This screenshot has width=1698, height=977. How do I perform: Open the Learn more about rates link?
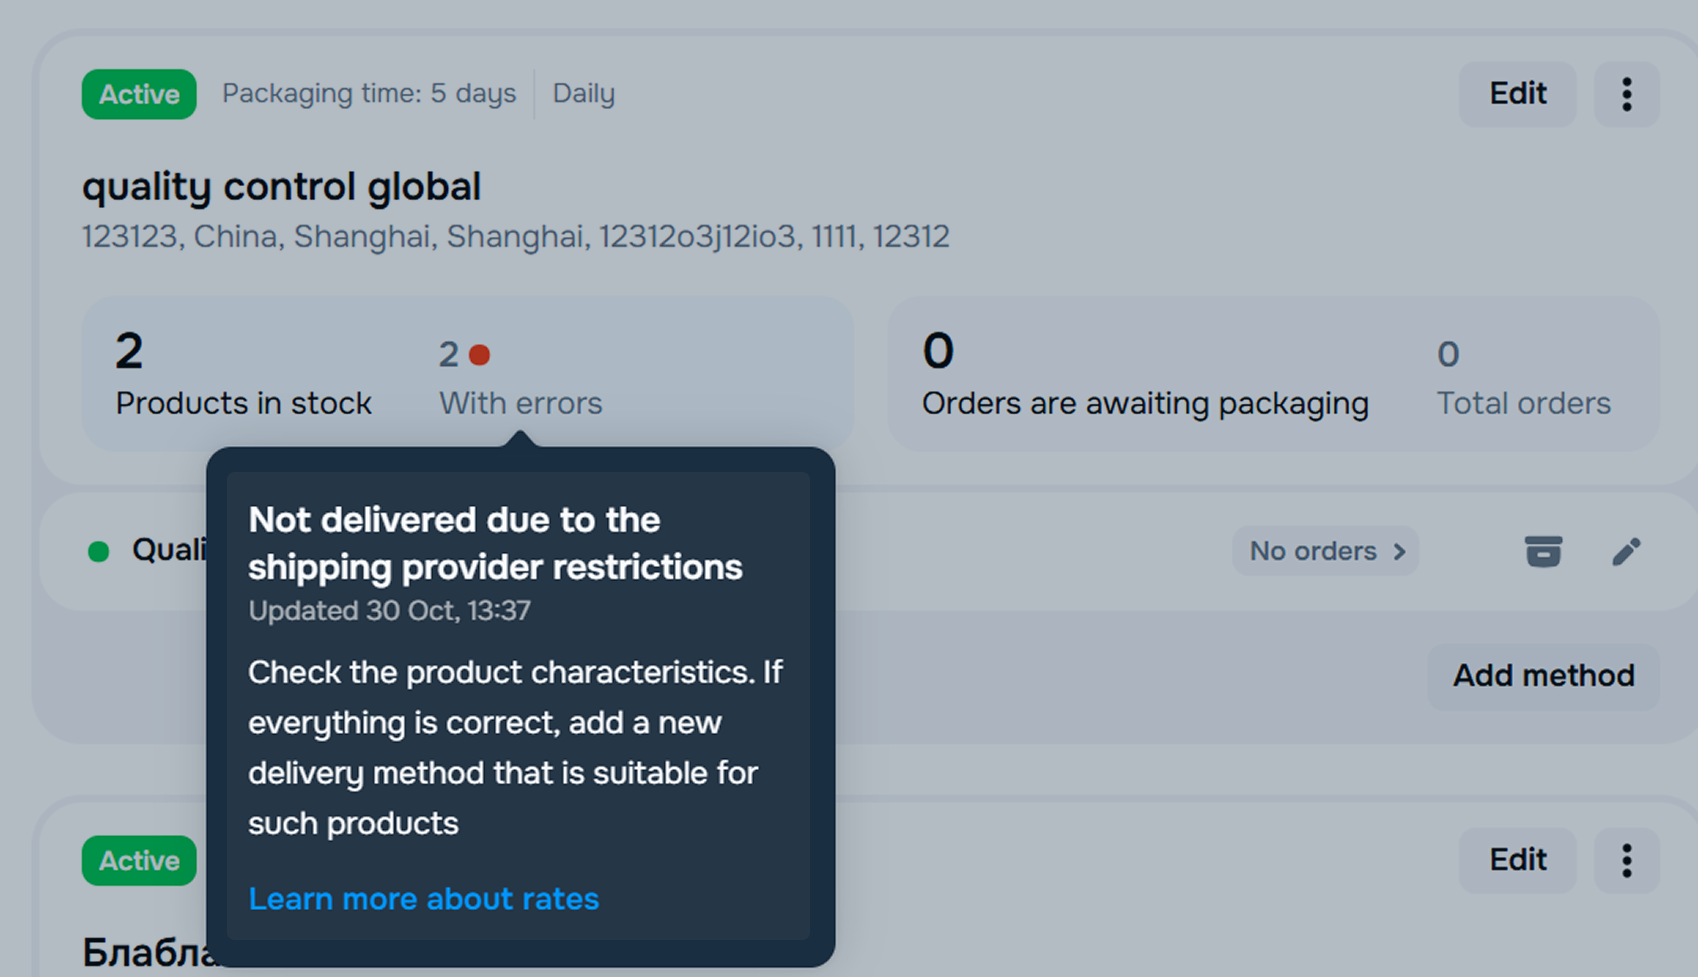423,899
